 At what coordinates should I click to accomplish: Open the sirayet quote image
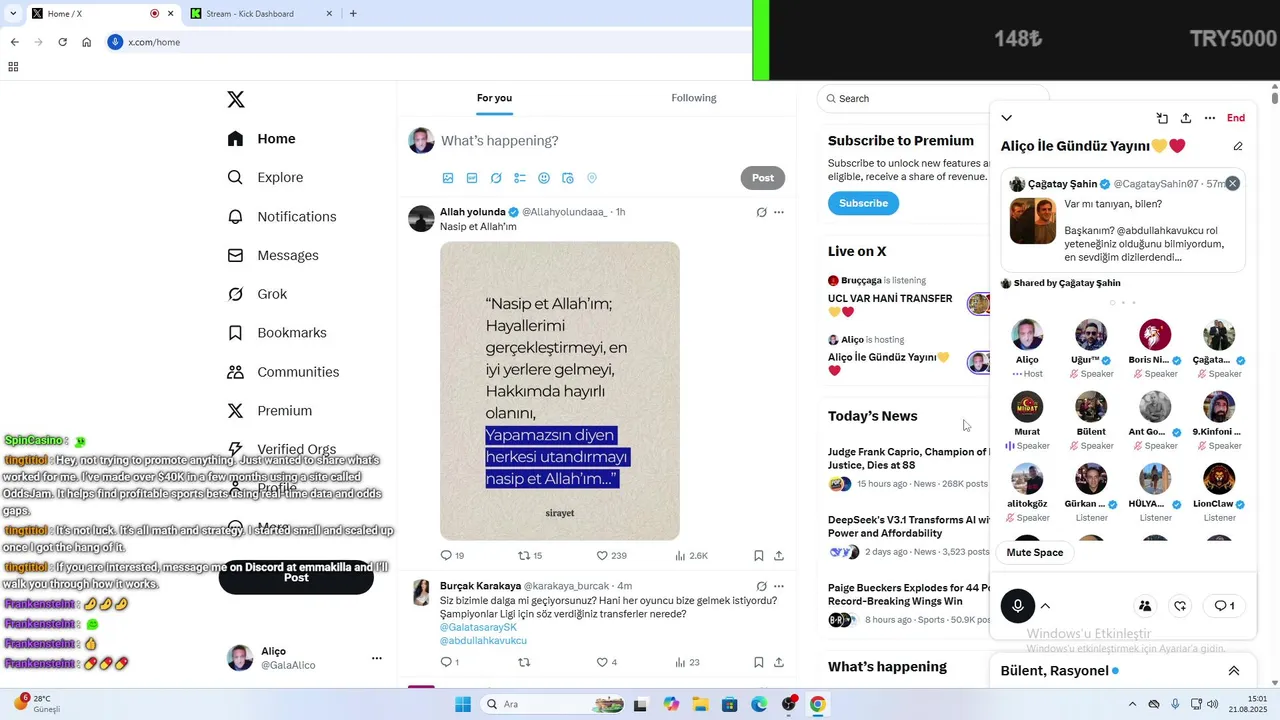point(560,391)
